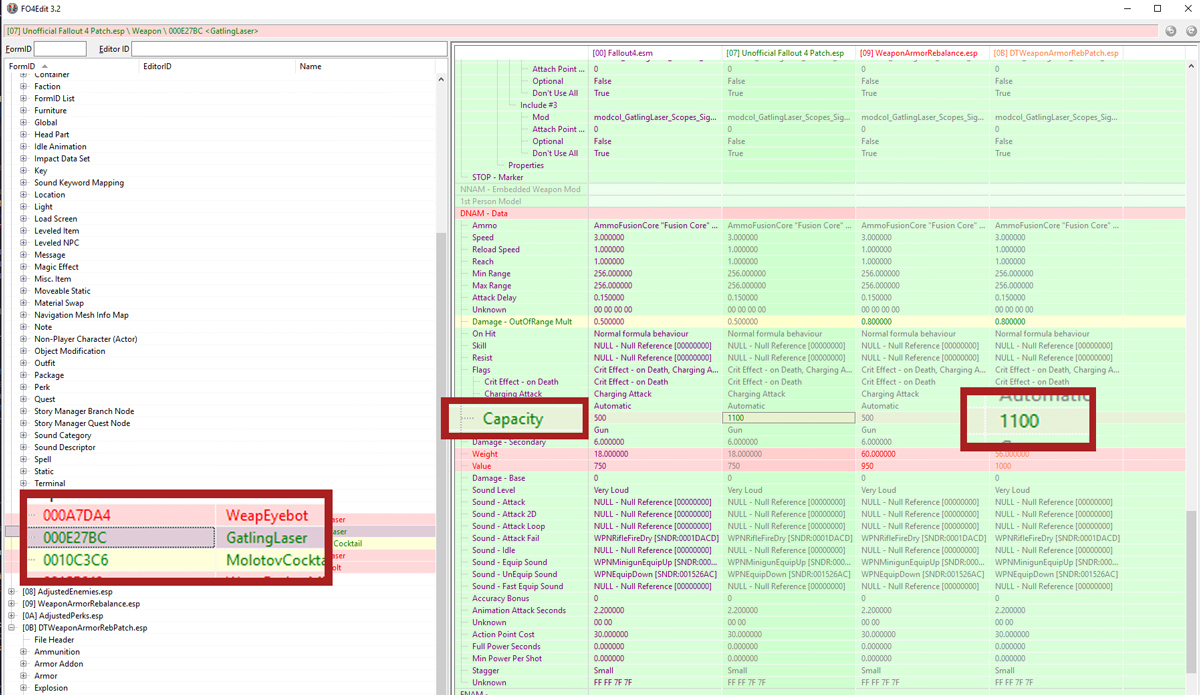Select the Sound Keyword Mapping tree item
Image resolution: width=1200 pixels, height=695 pixels.
coord(79,183)
